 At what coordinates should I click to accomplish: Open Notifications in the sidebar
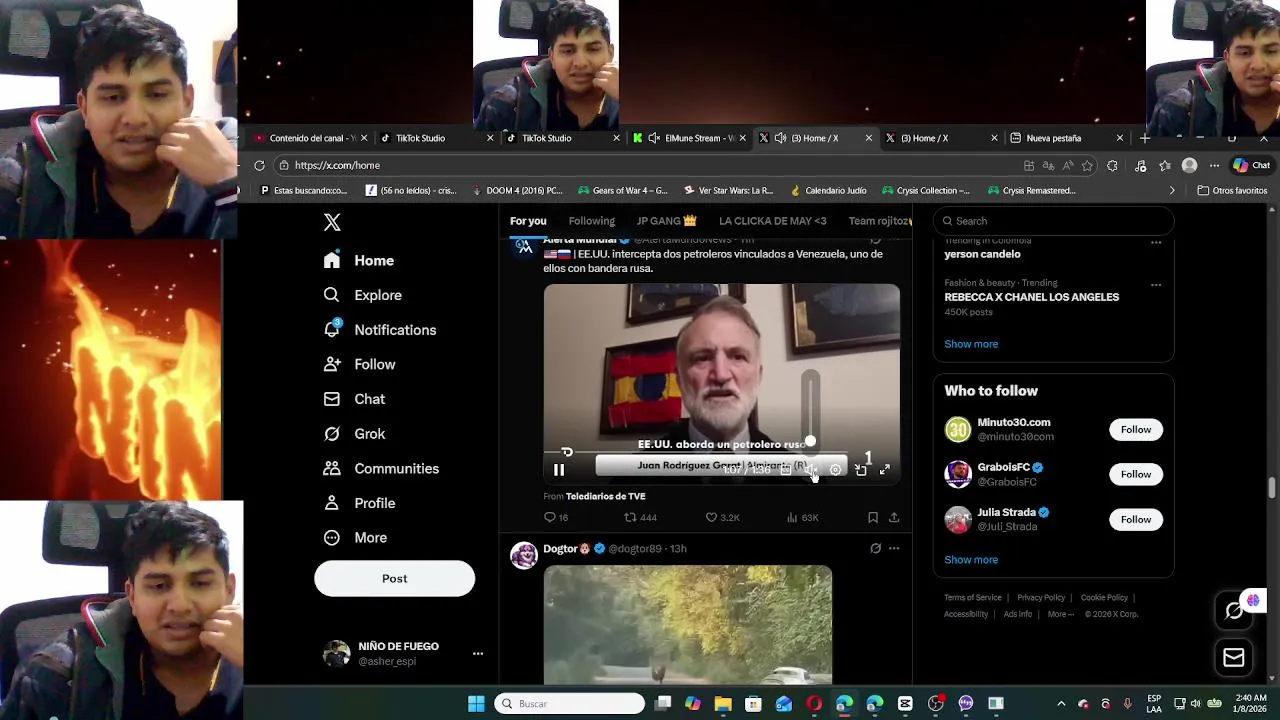click(x=380, y=330)
